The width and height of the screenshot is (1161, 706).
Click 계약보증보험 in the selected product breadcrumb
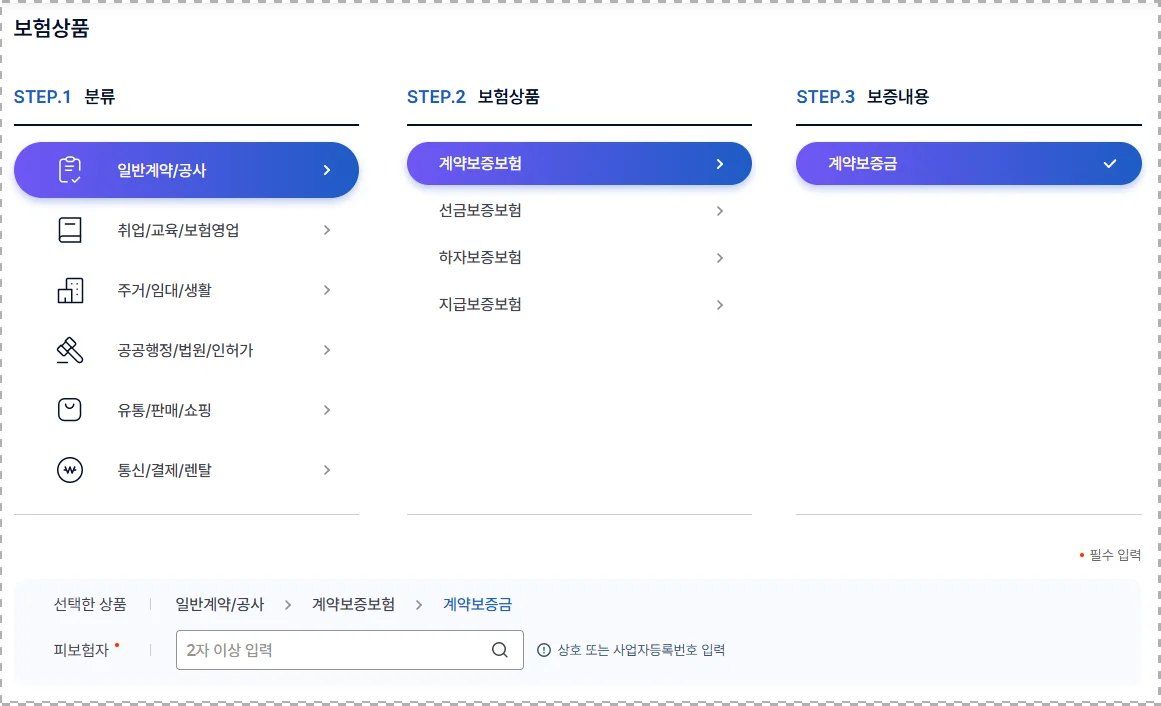353,605
